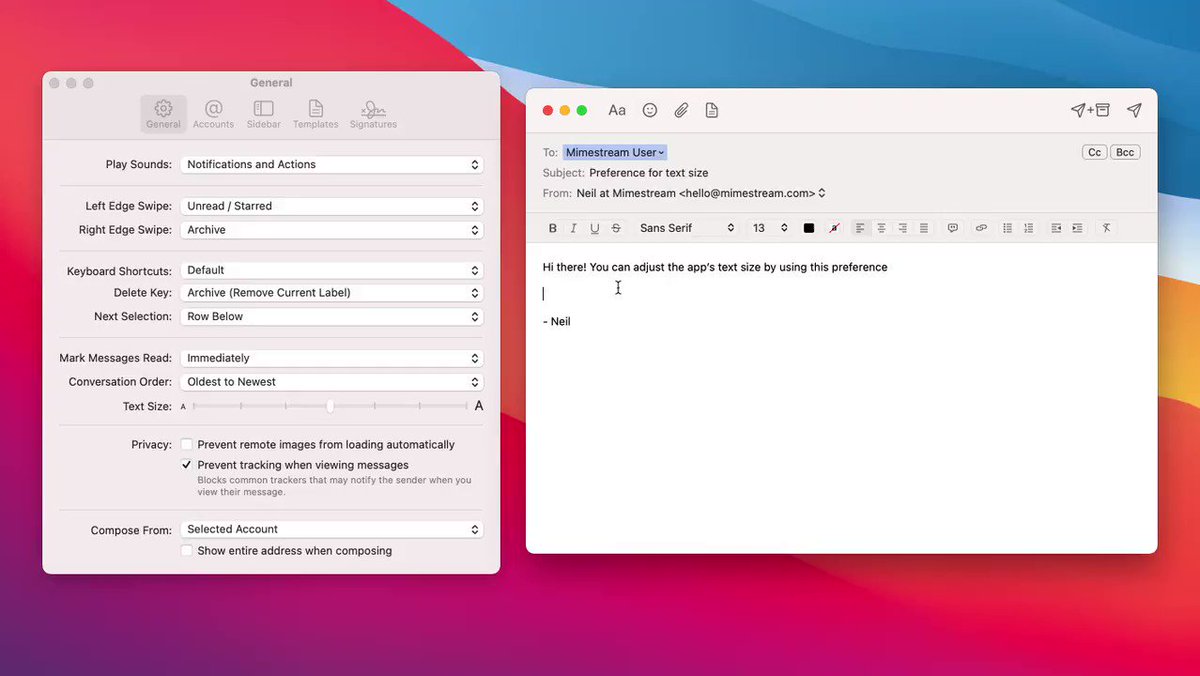The image size is (1200, 676).
Task: Open the Left Edge Swipe dropdown
Action: click(332, 206)
